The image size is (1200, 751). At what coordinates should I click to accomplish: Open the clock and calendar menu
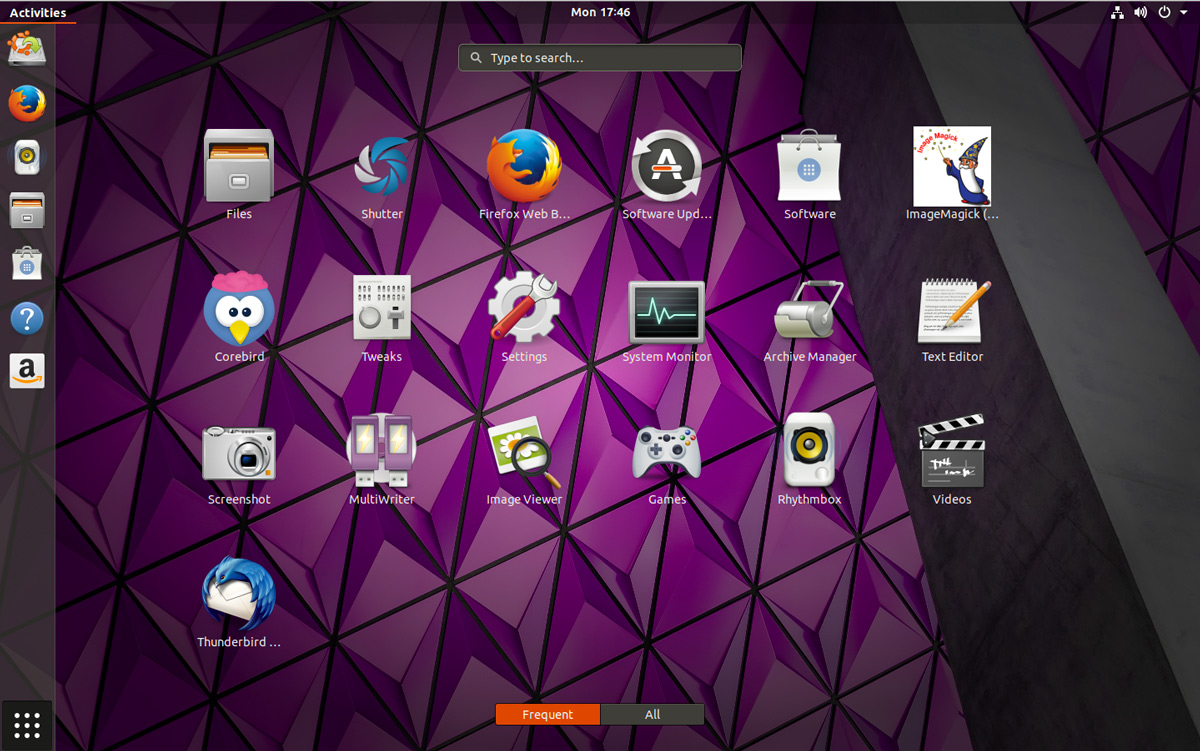click(600, 13)
